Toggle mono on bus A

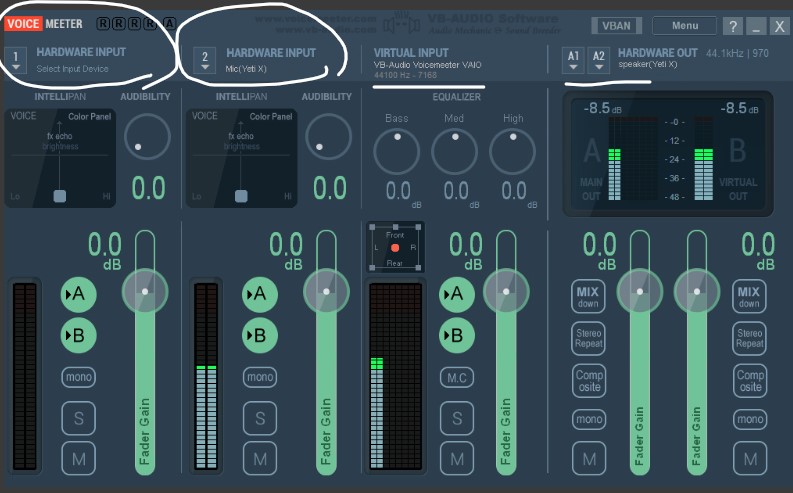point(589,419)
